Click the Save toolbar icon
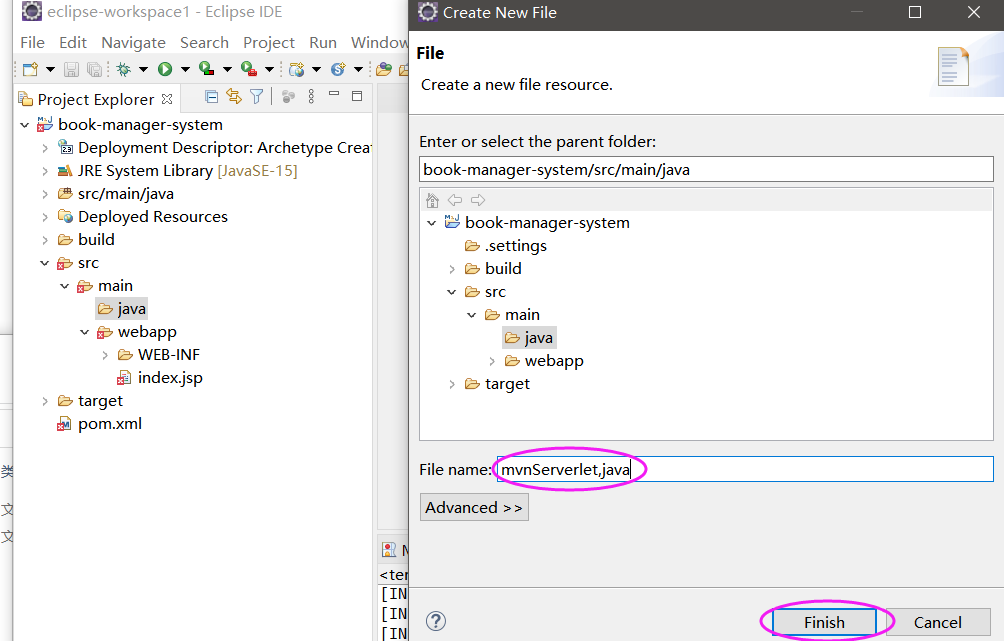The height and width of the screenshot is (641, 1004). (x=71, y=69)
